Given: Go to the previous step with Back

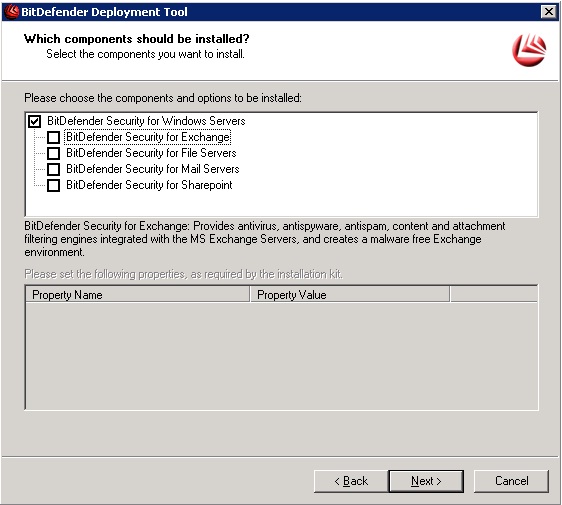Looking at the screenshot, I should point(351,481).
